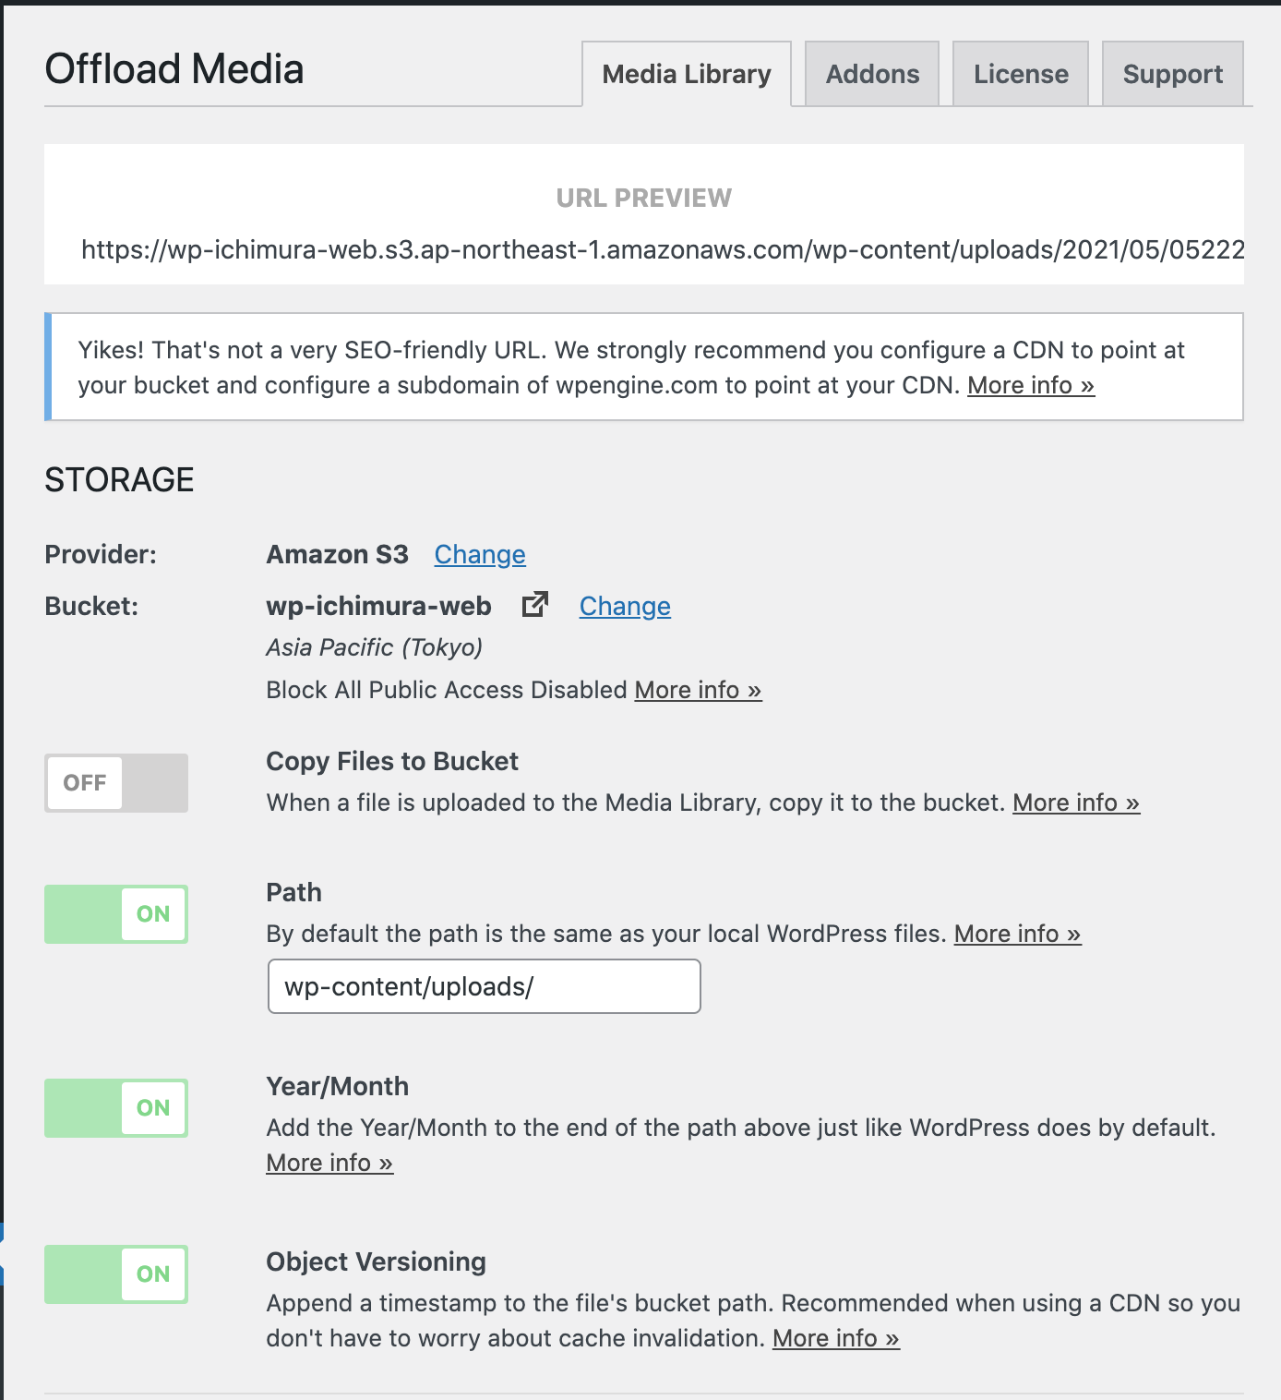
Task: Click the wp-ichimura-web bucket name
Action: click(x=378, y=606)
